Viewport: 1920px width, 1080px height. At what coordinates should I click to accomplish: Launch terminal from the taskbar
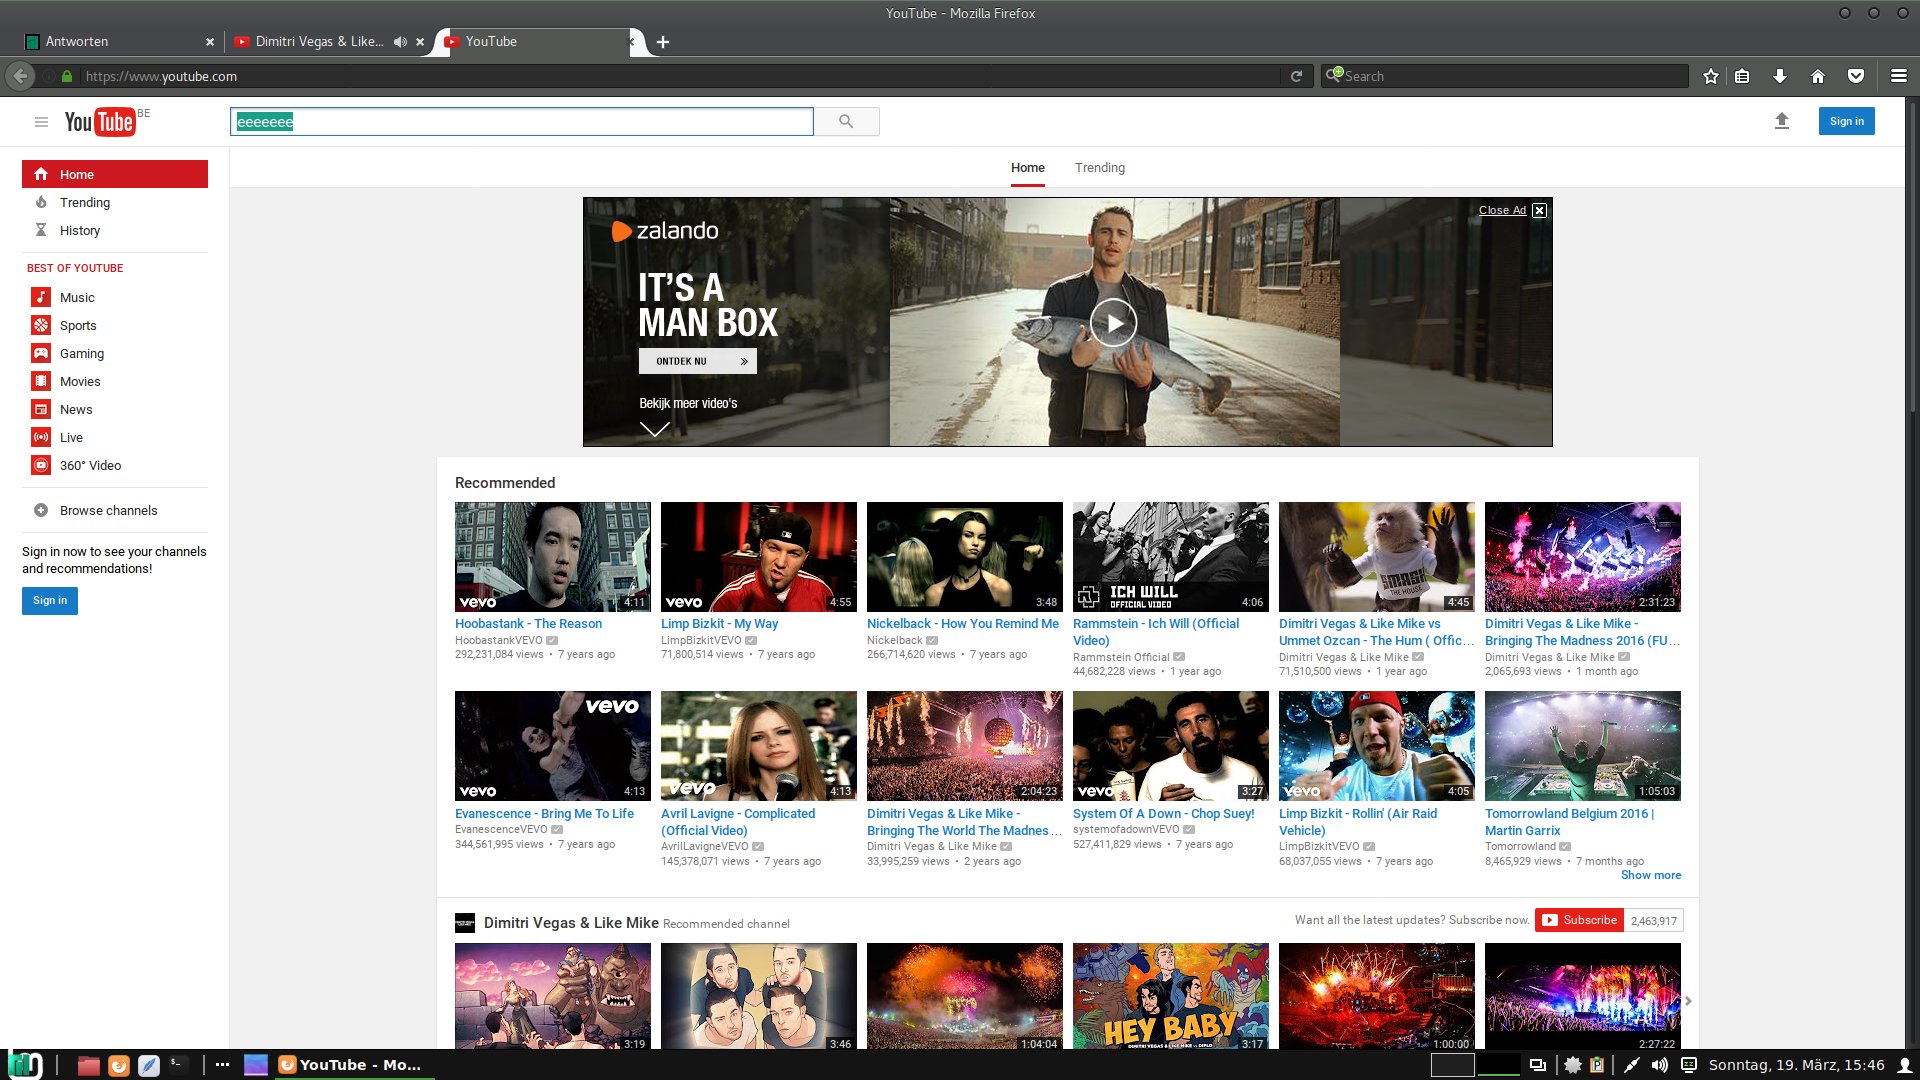pyautogui.click(x=178, y=1065)
